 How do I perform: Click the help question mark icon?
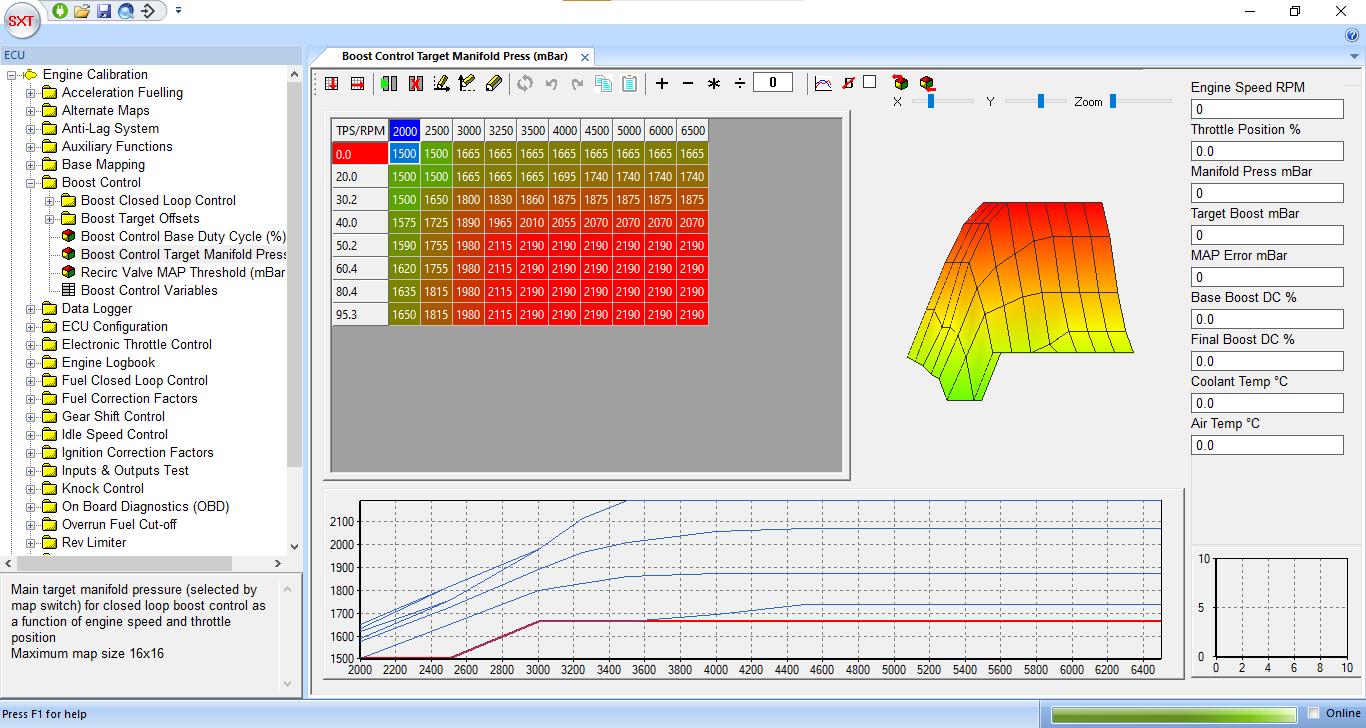1352,35
